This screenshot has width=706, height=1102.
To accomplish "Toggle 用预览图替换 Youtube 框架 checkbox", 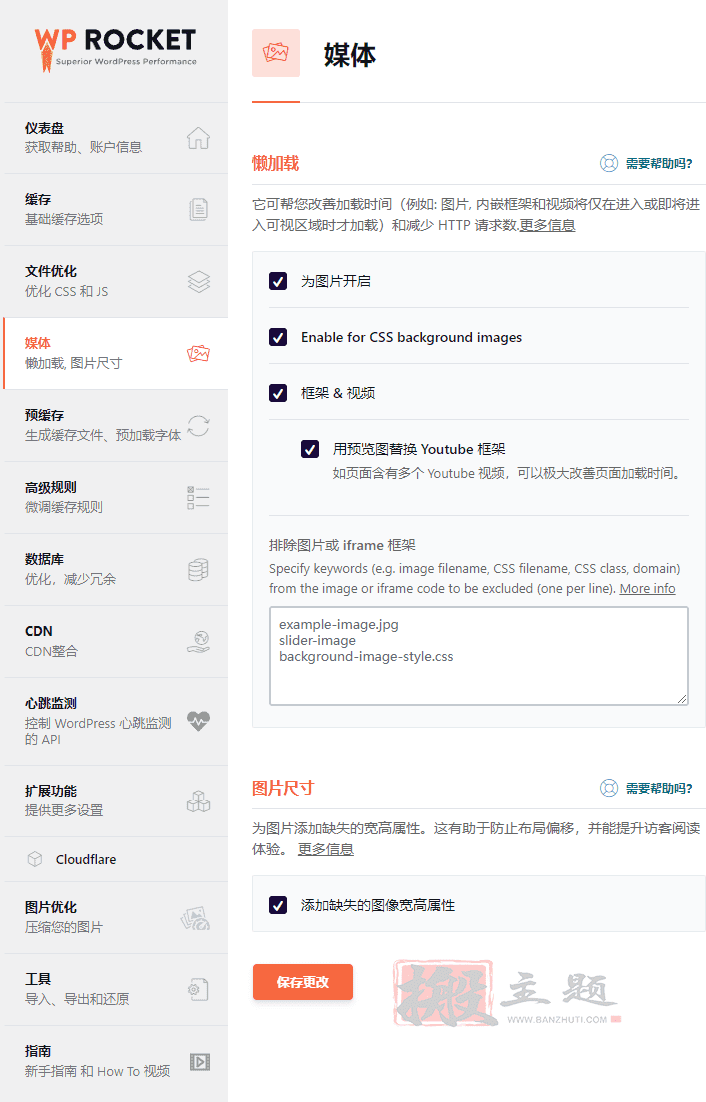I will point(310,449).
